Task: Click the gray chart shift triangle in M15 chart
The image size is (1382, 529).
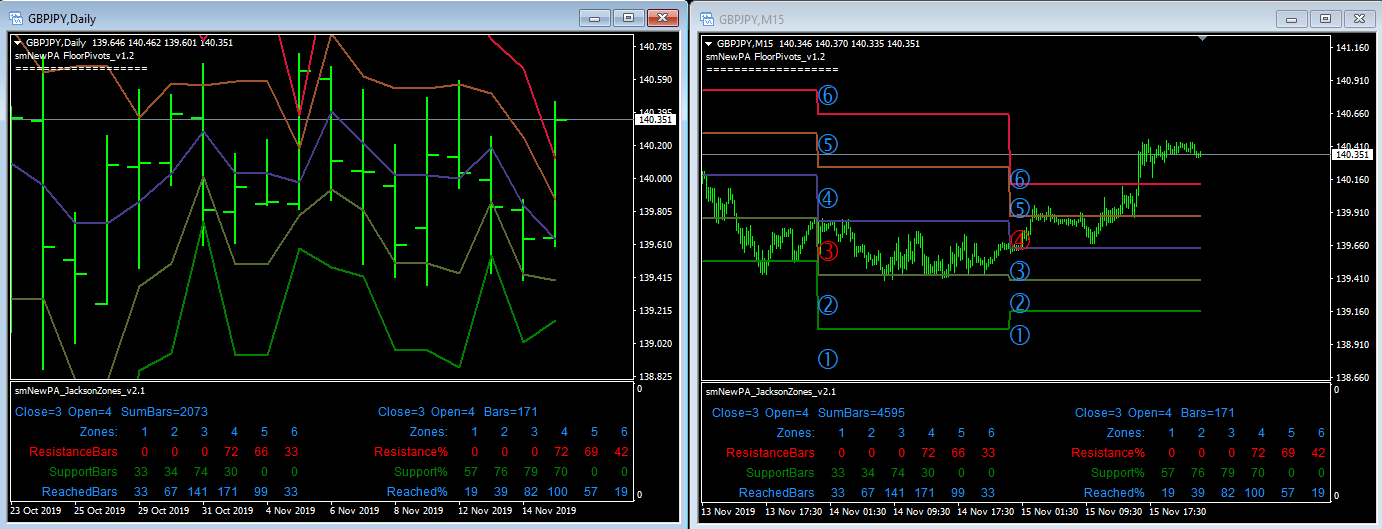Action: pos(1202,38)
